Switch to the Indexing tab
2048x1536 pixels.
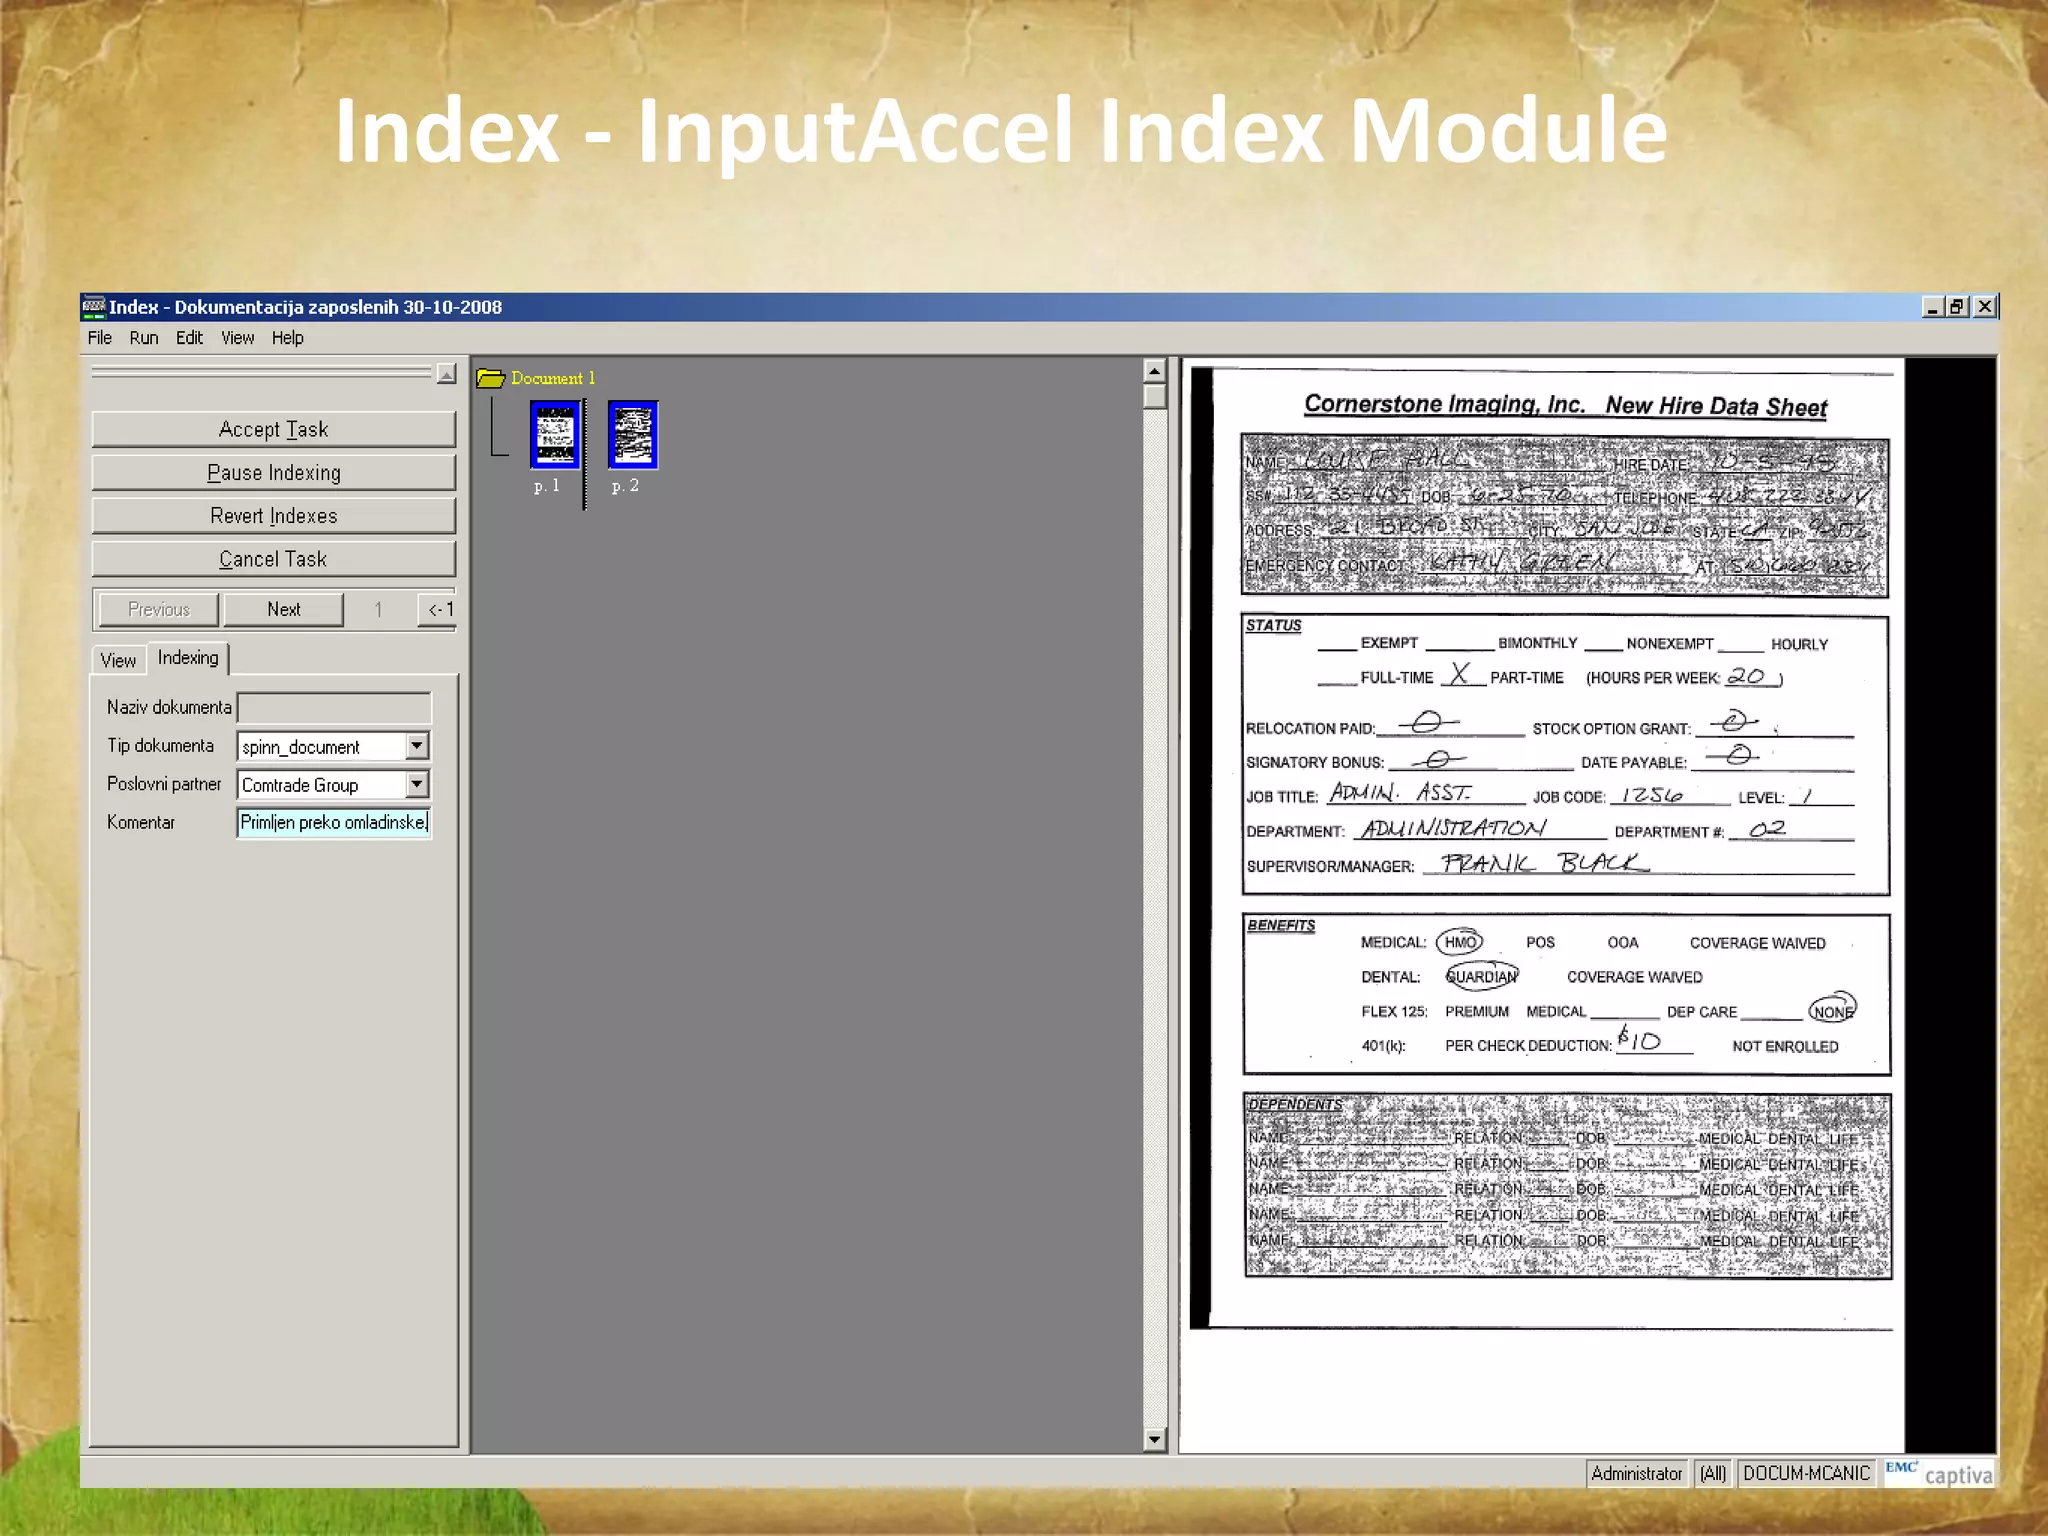coord(188,658)
